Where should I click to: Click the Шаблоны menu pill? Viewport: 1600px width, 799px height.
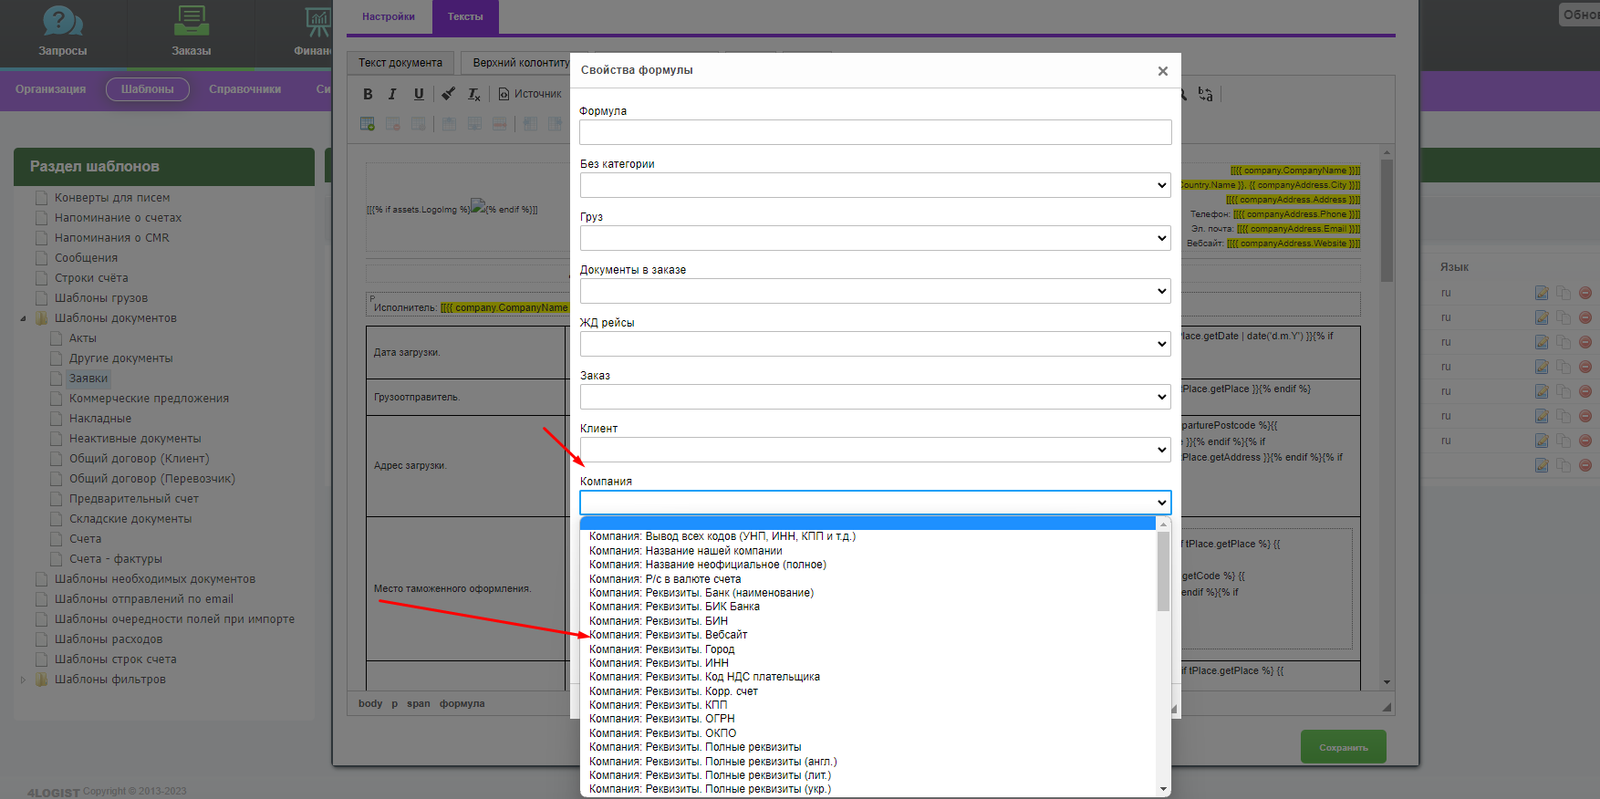point(147,89)
